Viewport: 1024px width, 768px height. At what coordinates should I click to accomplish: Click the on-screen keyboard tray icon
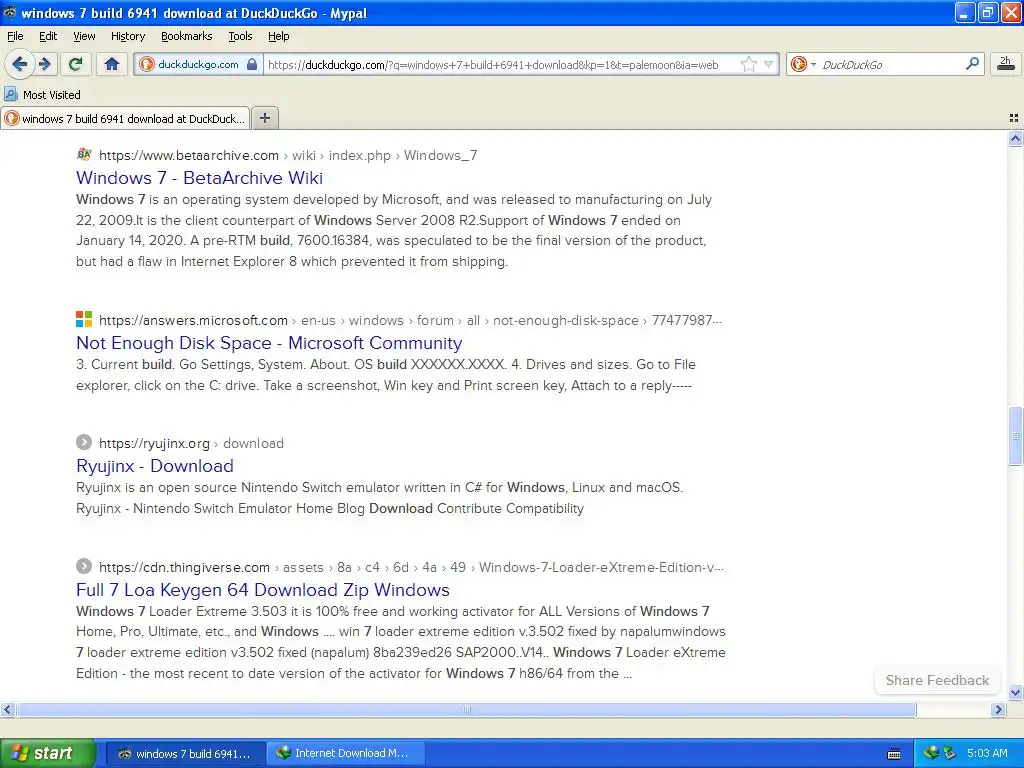(894, 754)
